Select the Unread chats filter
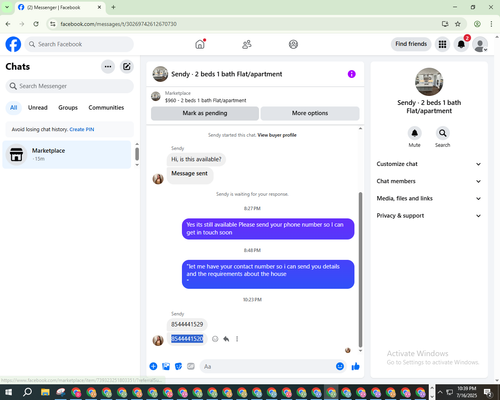The width and height of the screenshot is (500, 400). [x=38, y=107]
